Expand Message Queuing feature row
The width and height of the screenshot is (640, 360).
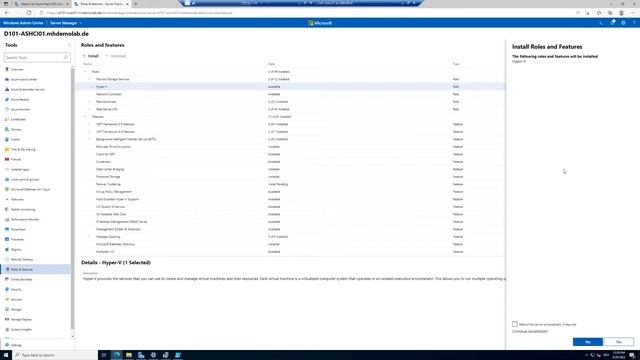89,237
